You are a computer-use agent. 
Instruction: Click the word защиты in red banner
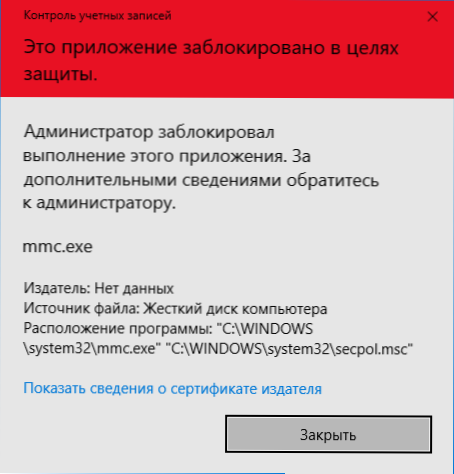coord(58,74)
